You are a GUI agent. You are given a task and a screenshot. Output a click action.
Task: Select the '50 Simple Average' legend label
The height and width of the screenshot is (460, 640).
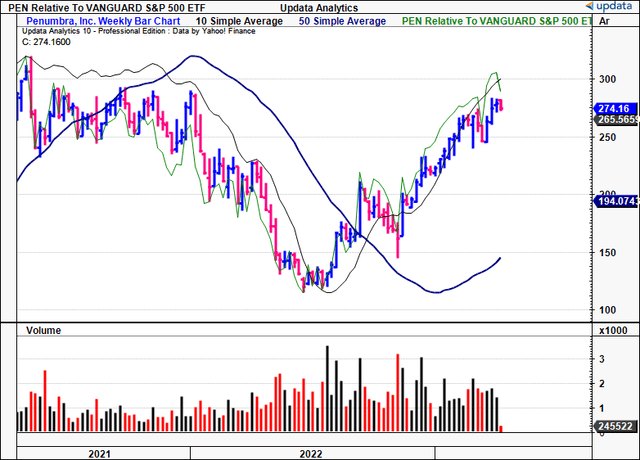(342, 21)
